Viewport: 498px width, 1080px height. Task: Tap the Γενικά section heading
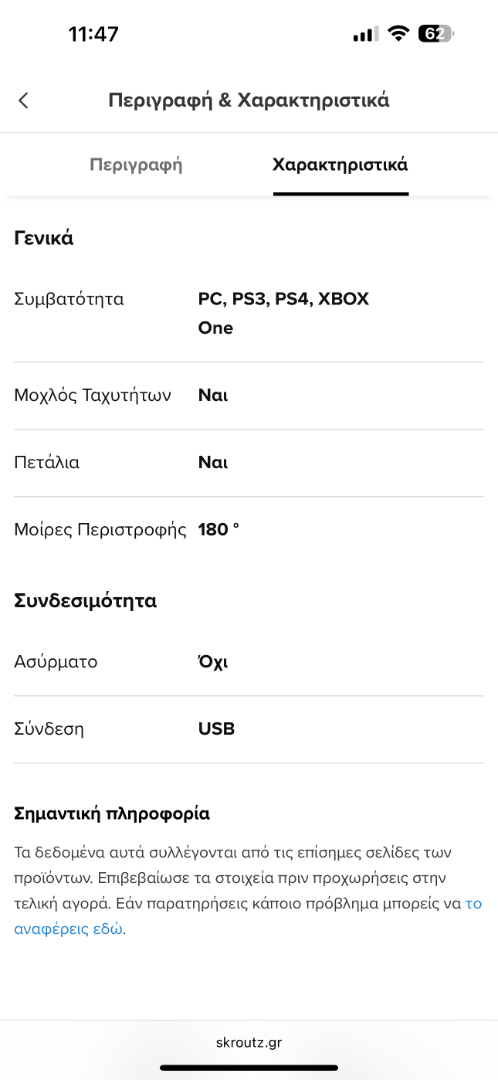point(43,239)
